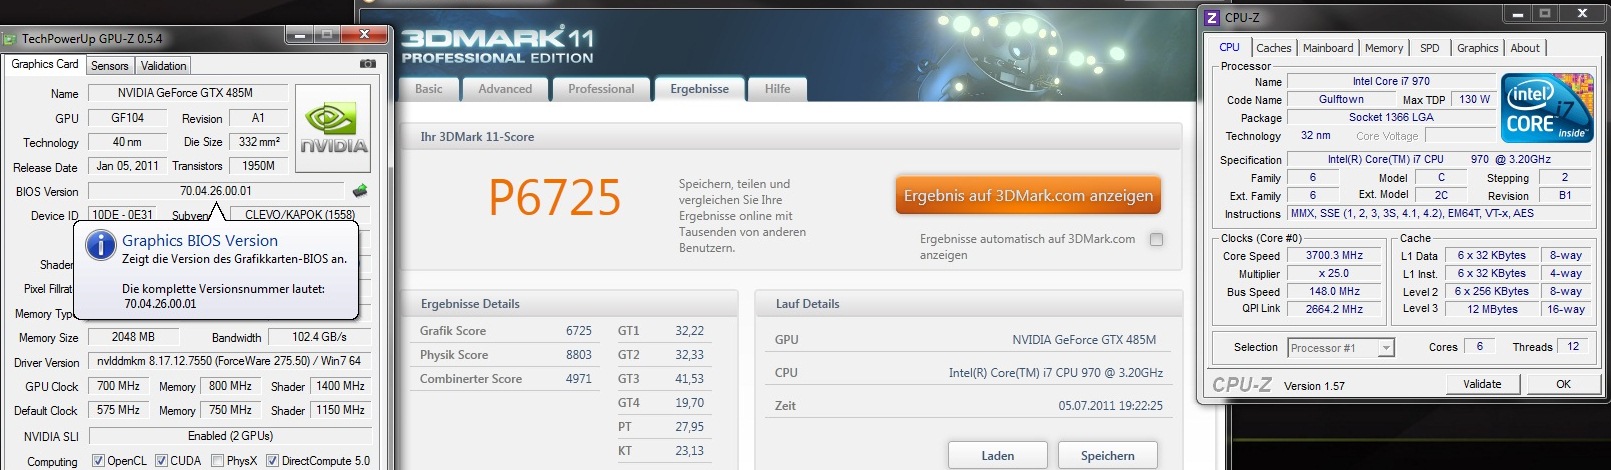Click the Instructions list in CPU-Z

(1442, 213)
